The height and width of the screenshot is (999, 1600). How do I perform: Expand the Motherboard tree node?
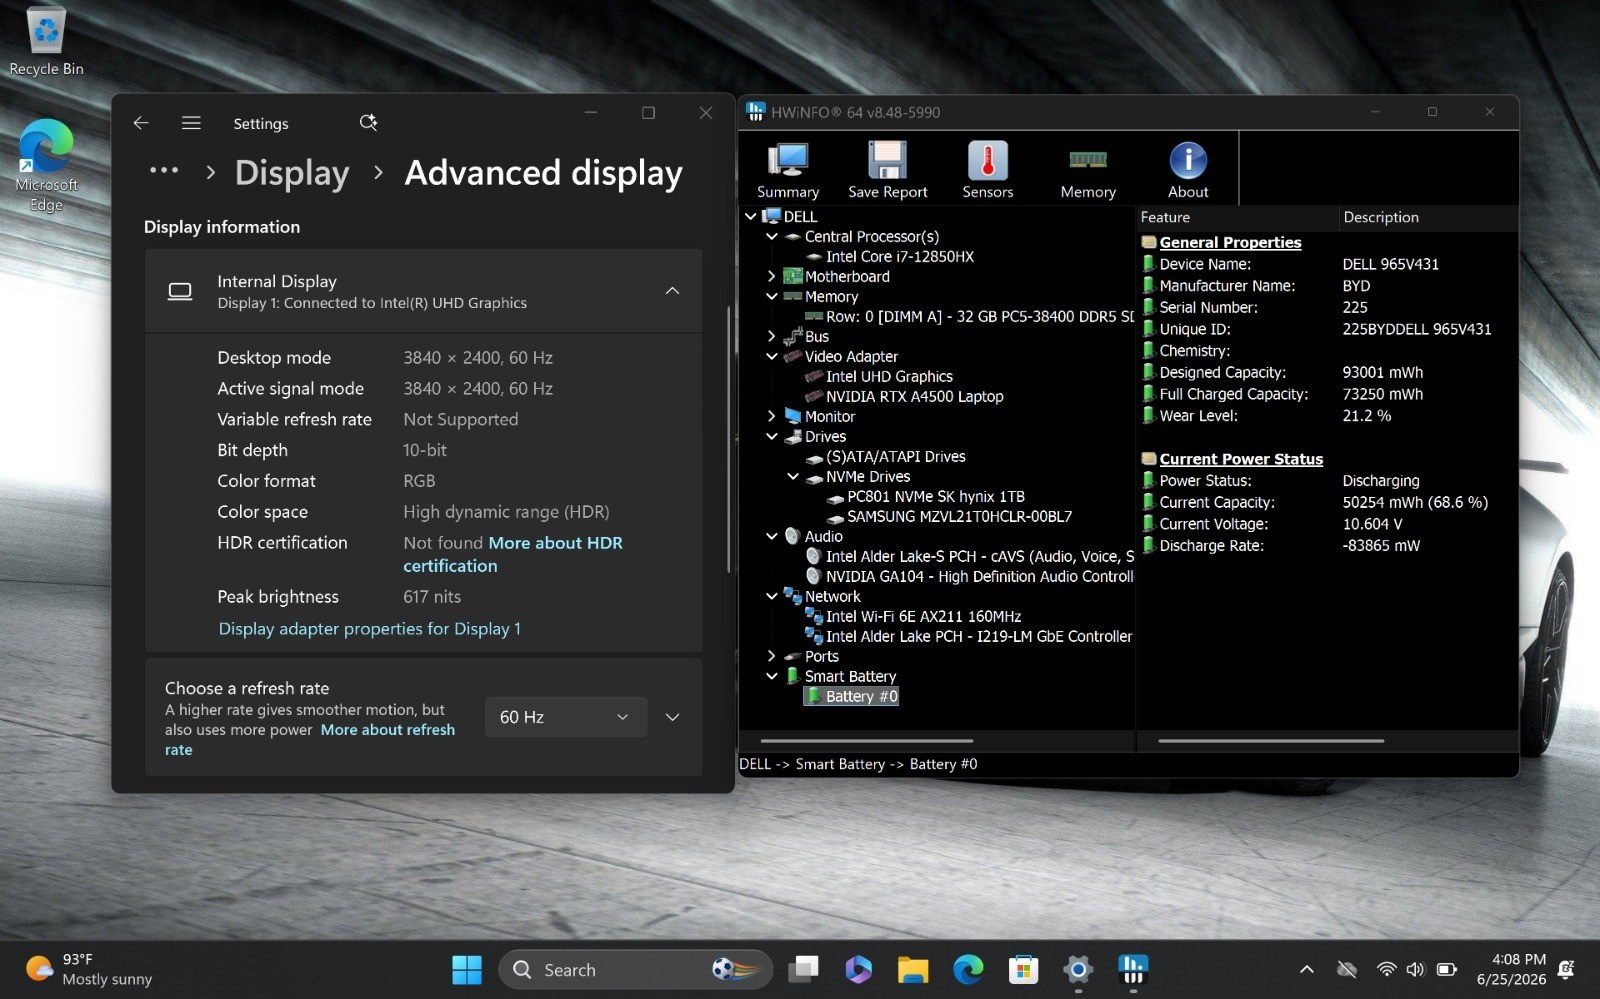771,276
